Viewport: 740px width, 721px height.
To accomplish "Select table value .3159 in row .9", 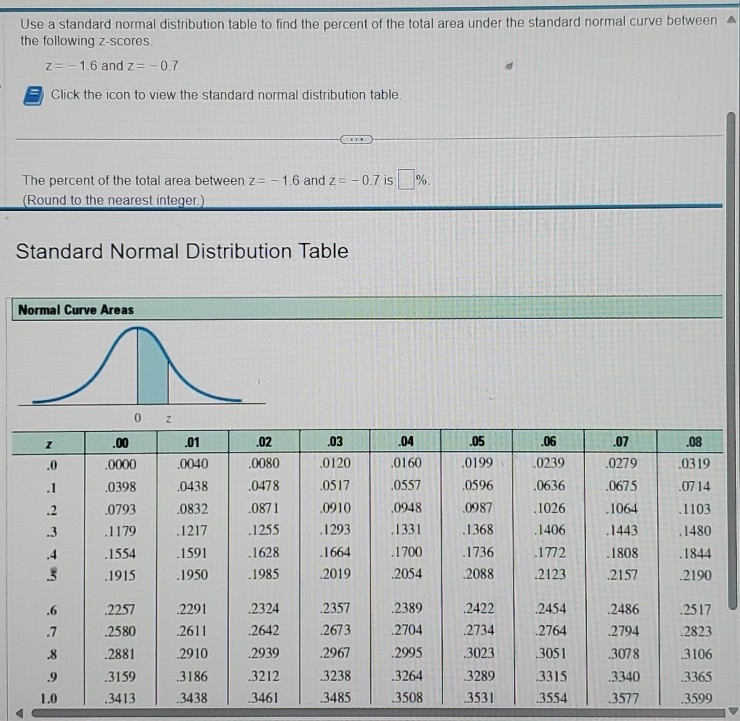I will (120, 676).
